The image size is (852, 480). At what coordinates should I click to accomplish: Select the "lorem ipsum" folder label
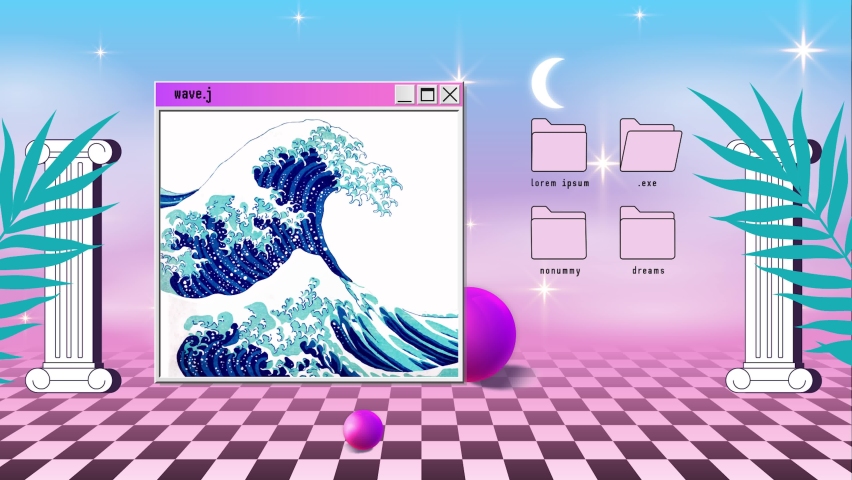pos(560,184)
